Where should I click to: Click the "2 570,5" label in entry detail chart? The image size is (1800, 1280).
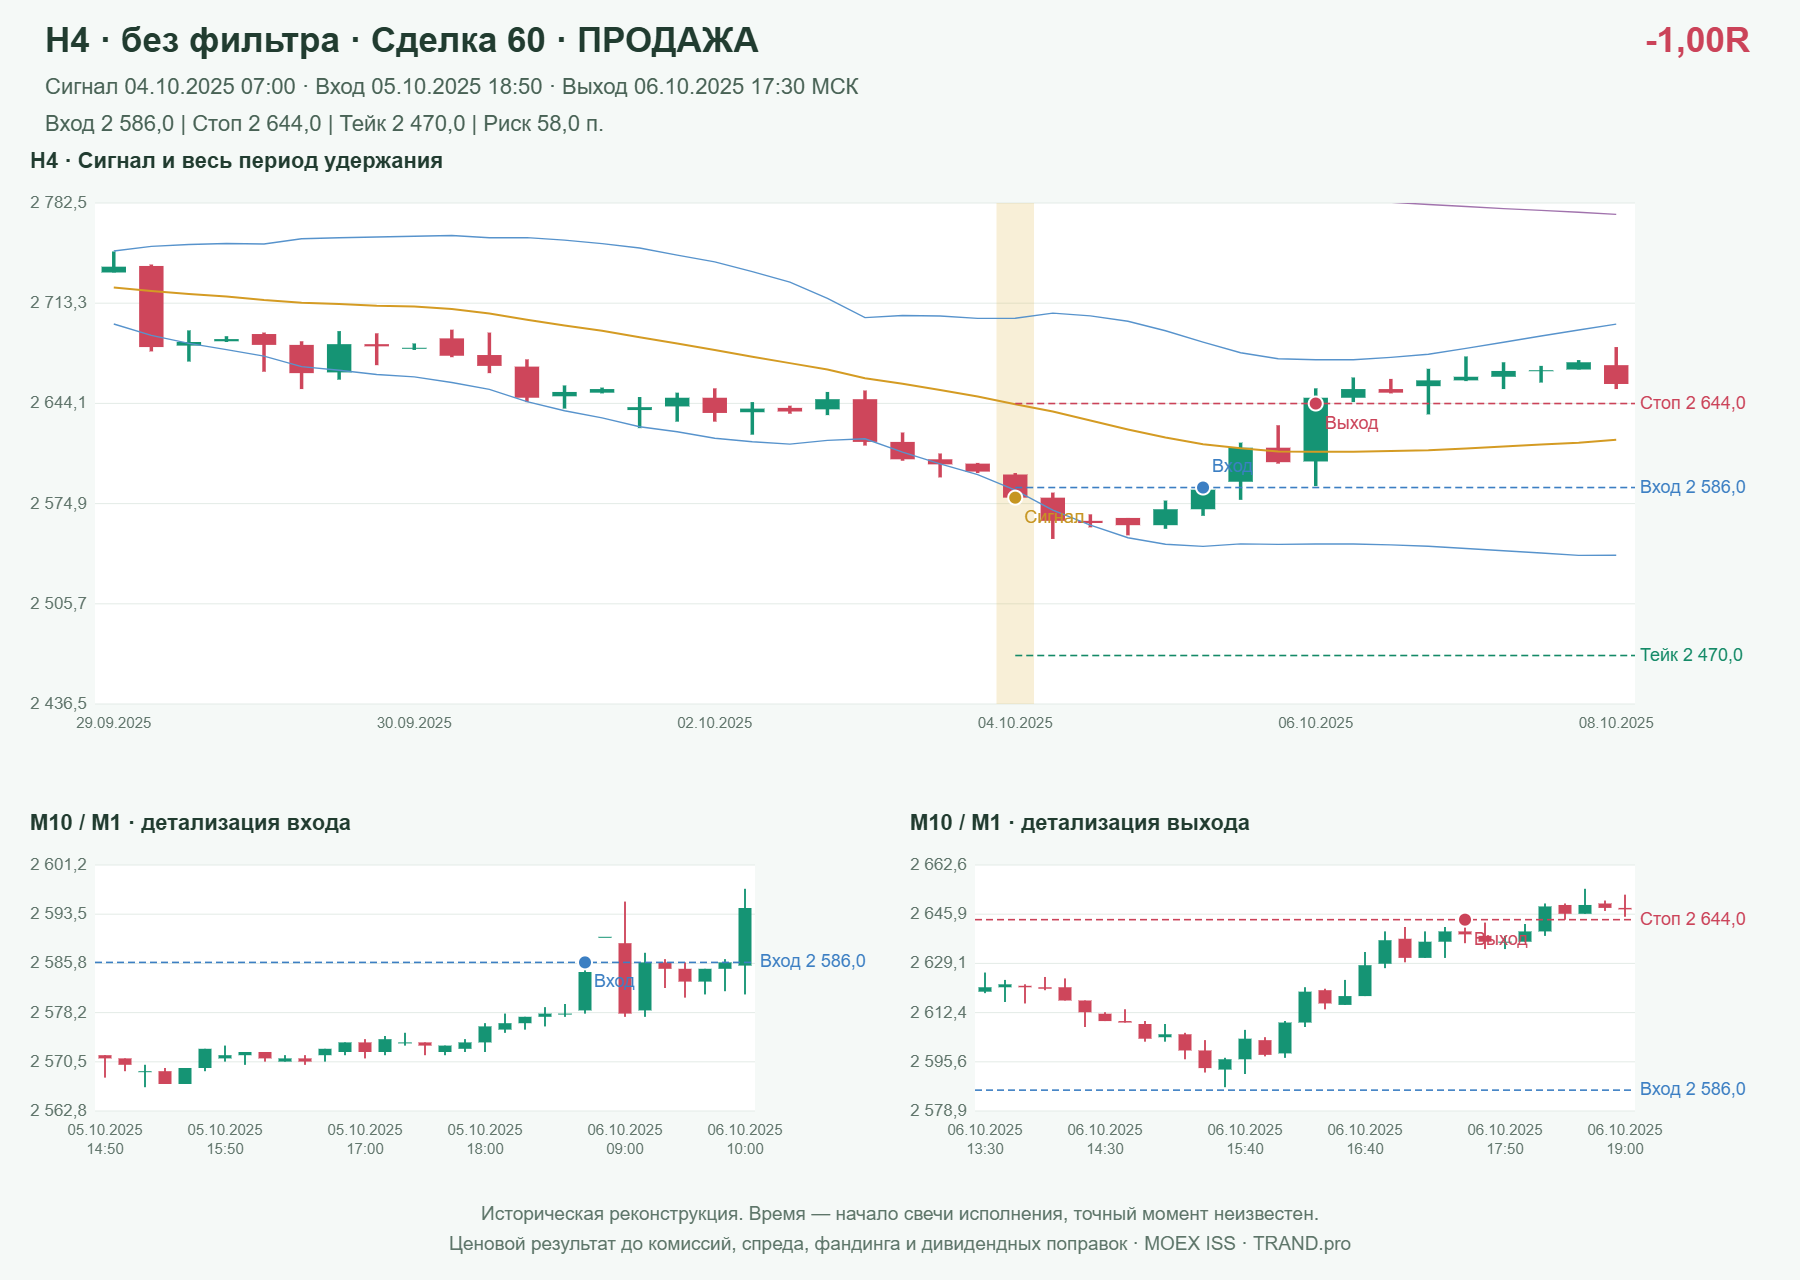(58, 1062)
